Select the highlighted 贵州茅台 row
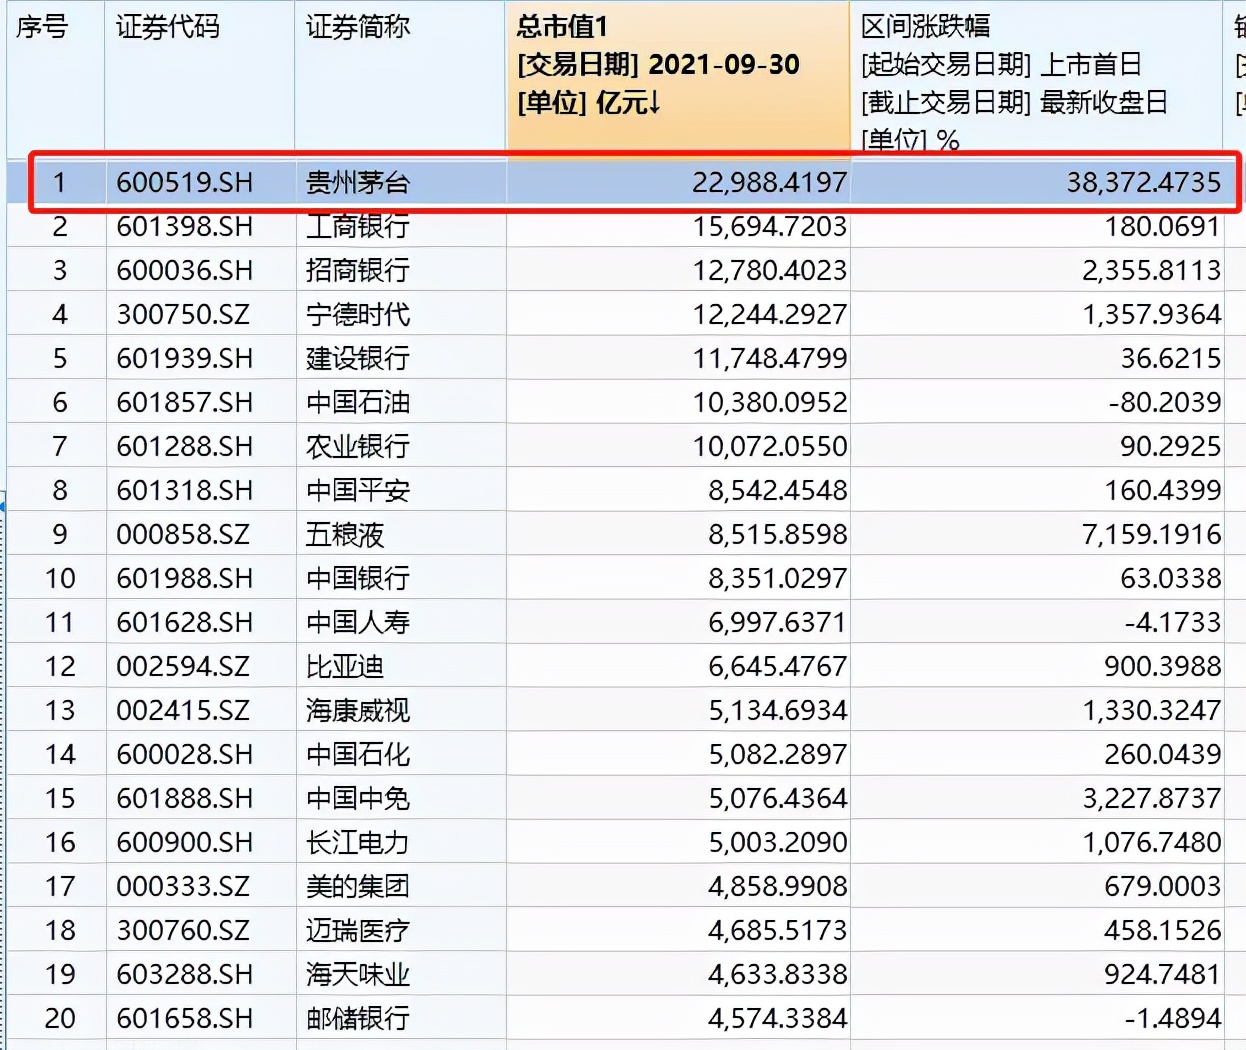Screen dimensions: 1246x1050 (x=357, y=183)
